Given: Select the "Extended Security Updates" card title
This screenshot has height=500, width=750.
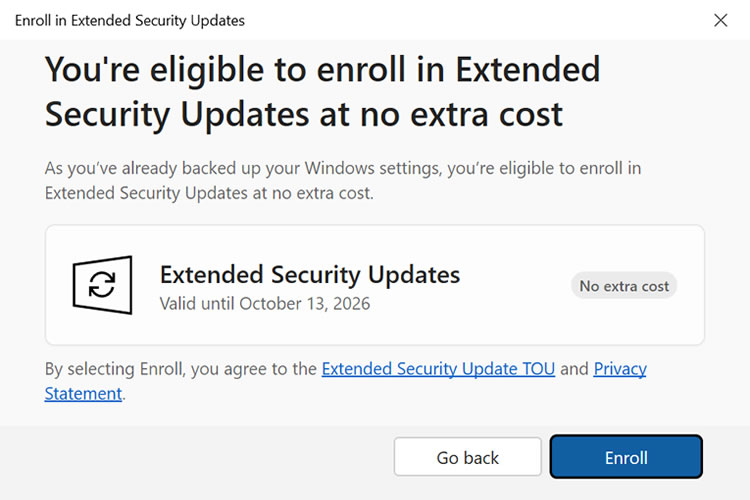Looking at the screenshot, I should 310,274.
